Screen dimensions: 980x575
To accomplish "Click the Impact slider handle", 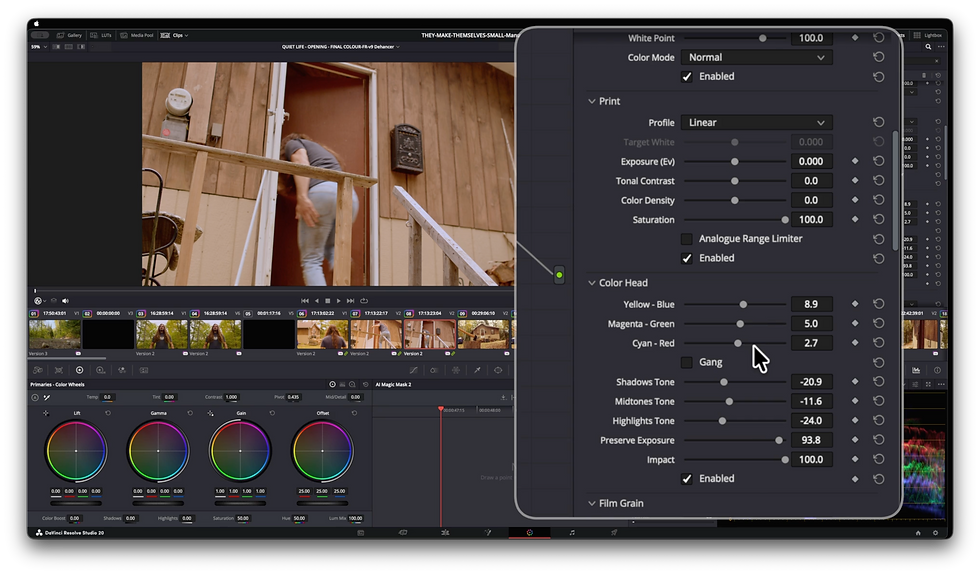I will 785,459.
